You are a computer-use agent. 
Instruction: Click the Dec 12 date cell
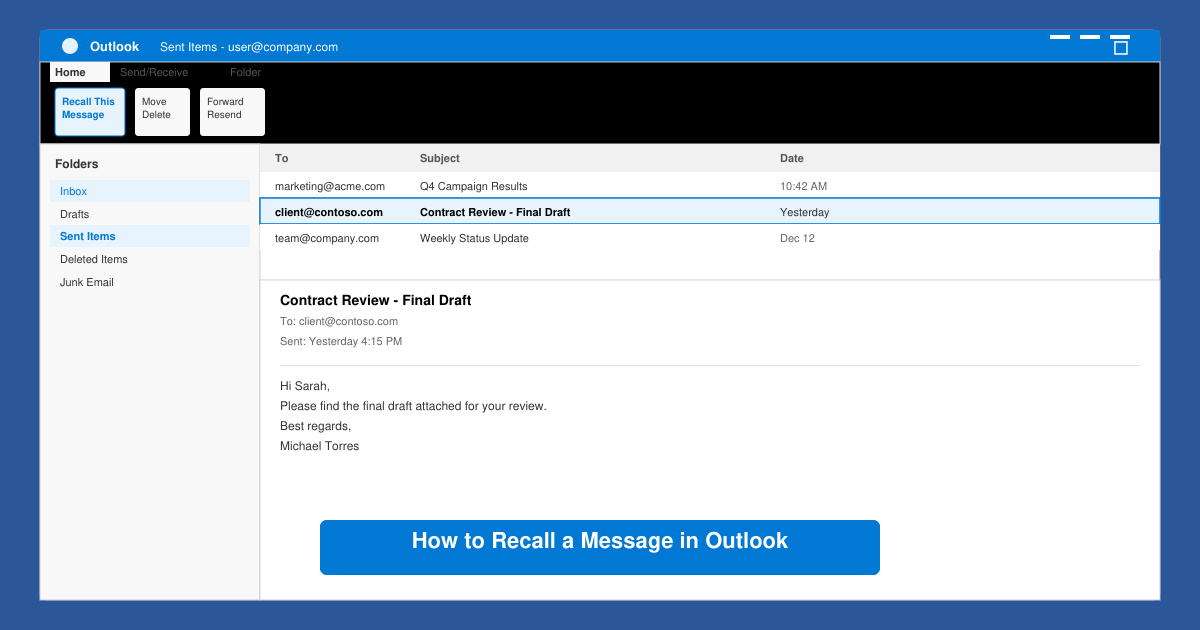click(797, 238)
